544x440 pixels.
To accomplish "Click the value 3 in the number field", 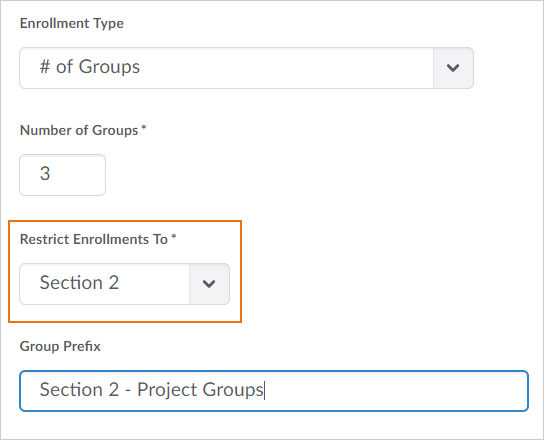I will 45,174.
